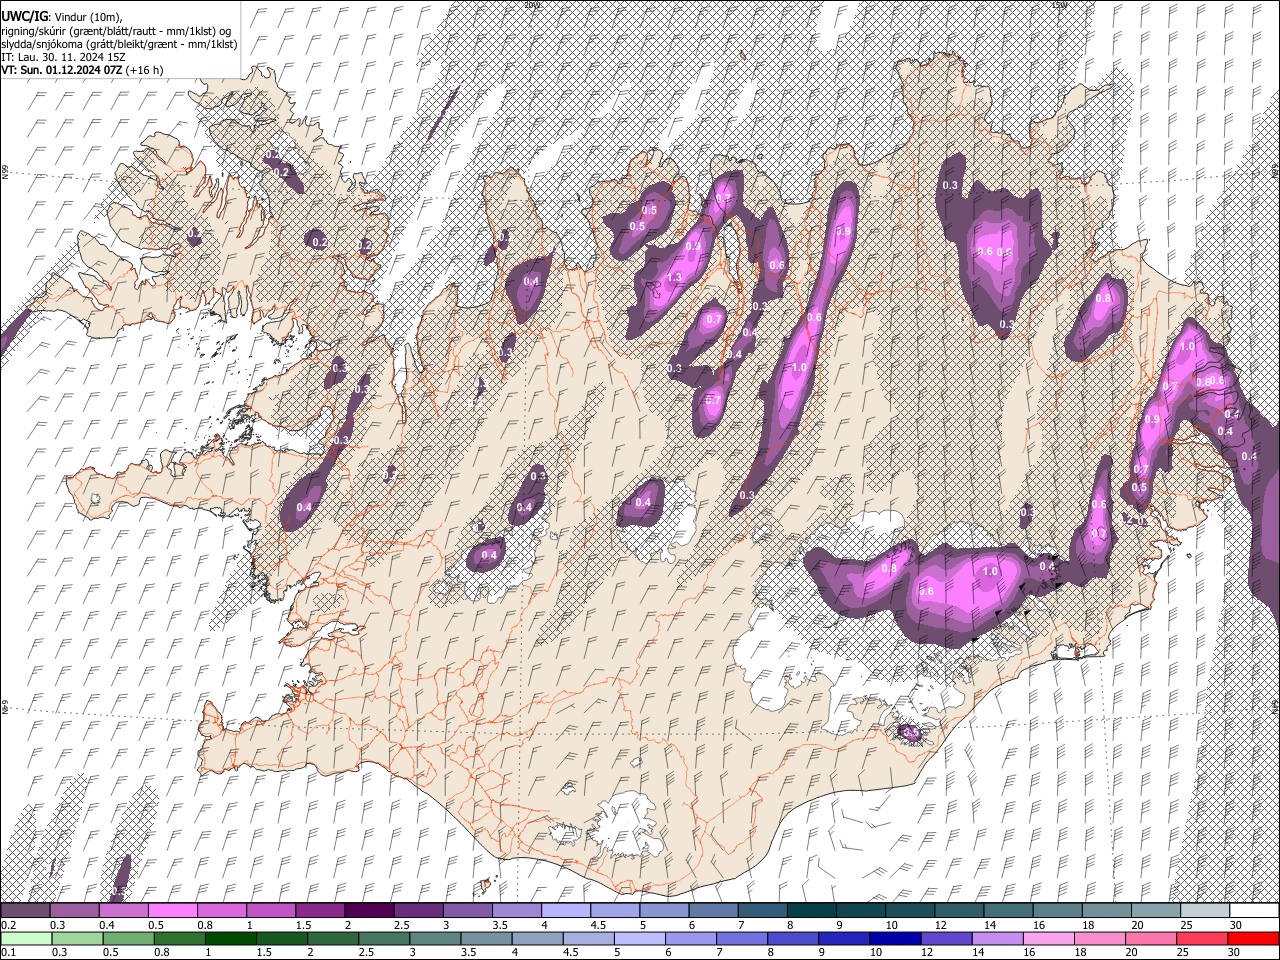Click the '1.3' precipitation value on the map
Viewport: 1280px width, 960px height.
(674, 278)
